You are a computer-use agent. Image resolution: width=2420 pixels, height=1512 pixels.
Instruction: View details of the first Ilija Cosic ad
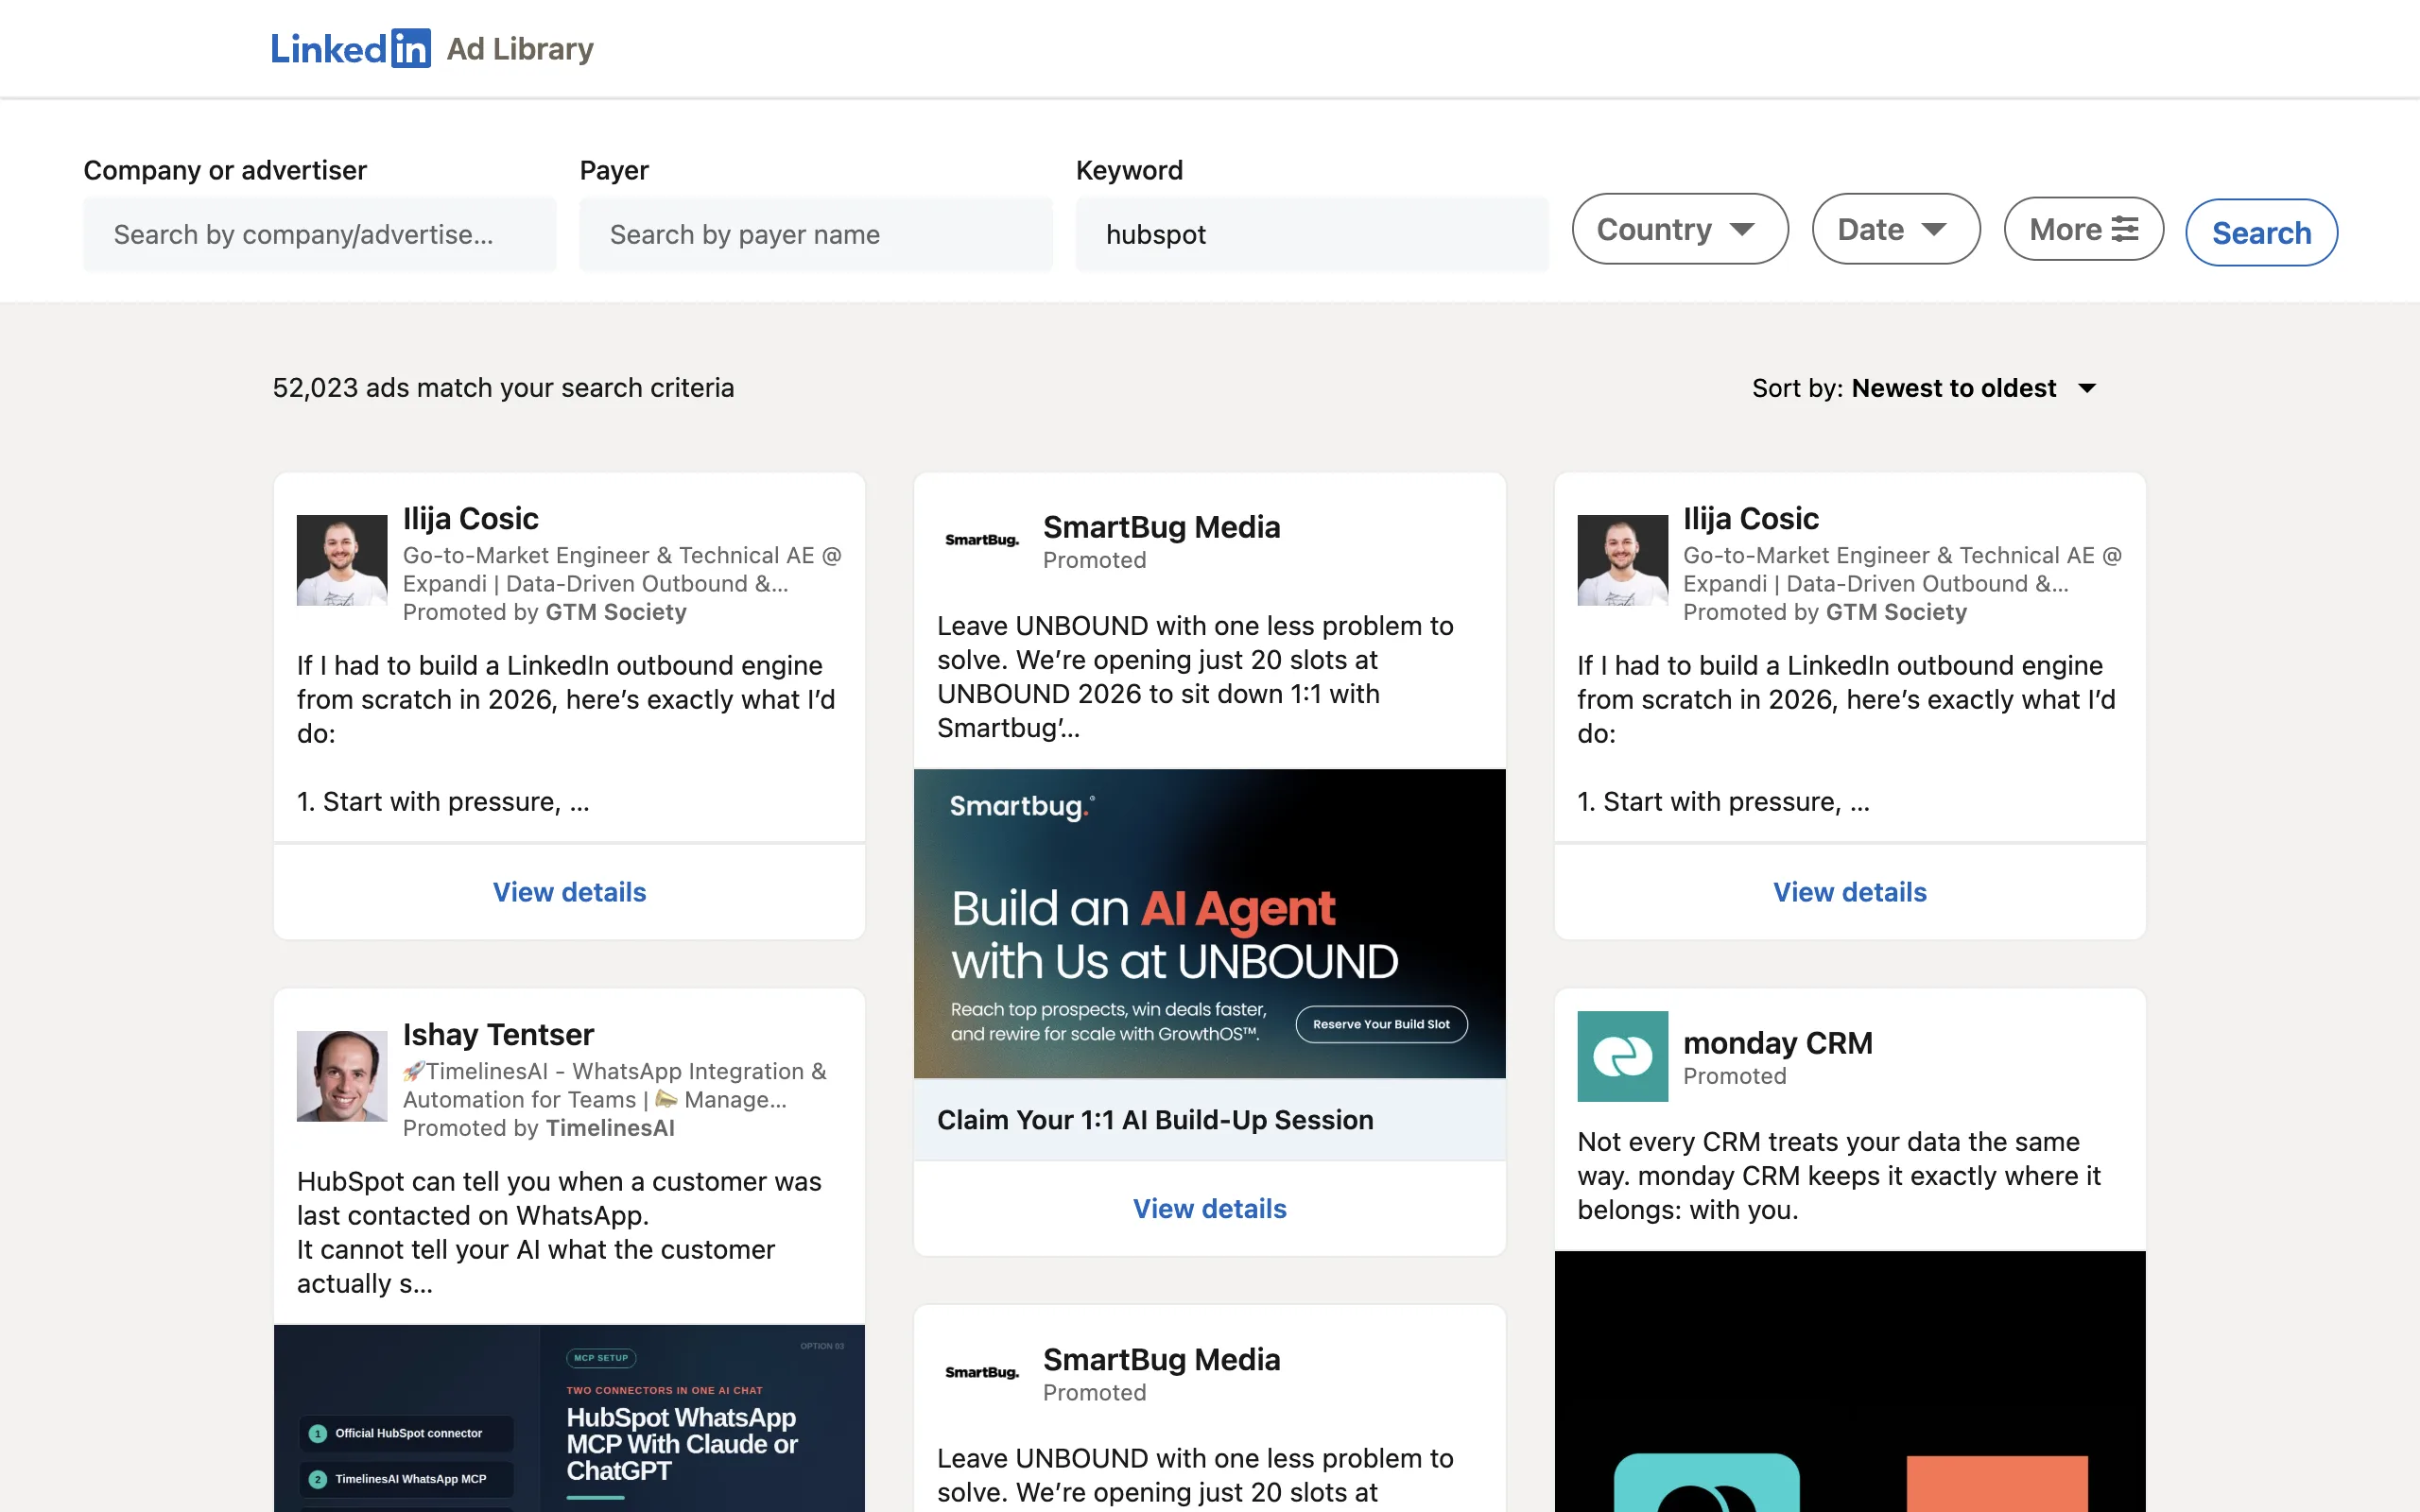tap(569, 892)
